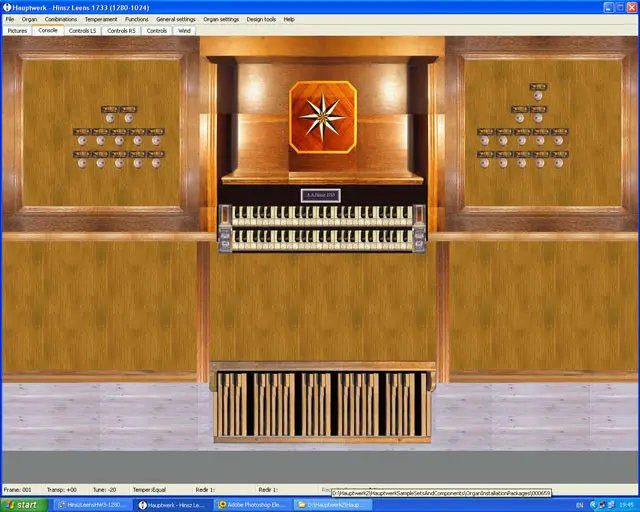Pull the top-left stop knob on left jamb
This screenshot has height=512, width=640.
point(110,118)
